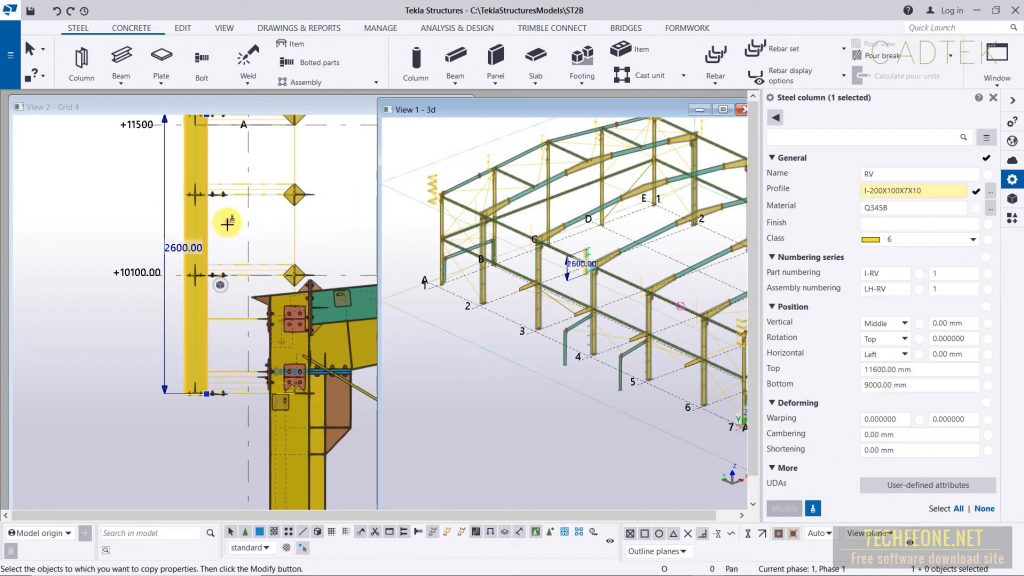Click the Top level value field
The width and height of the screenshot is (1024, 576).
click(x=920, y=370)
